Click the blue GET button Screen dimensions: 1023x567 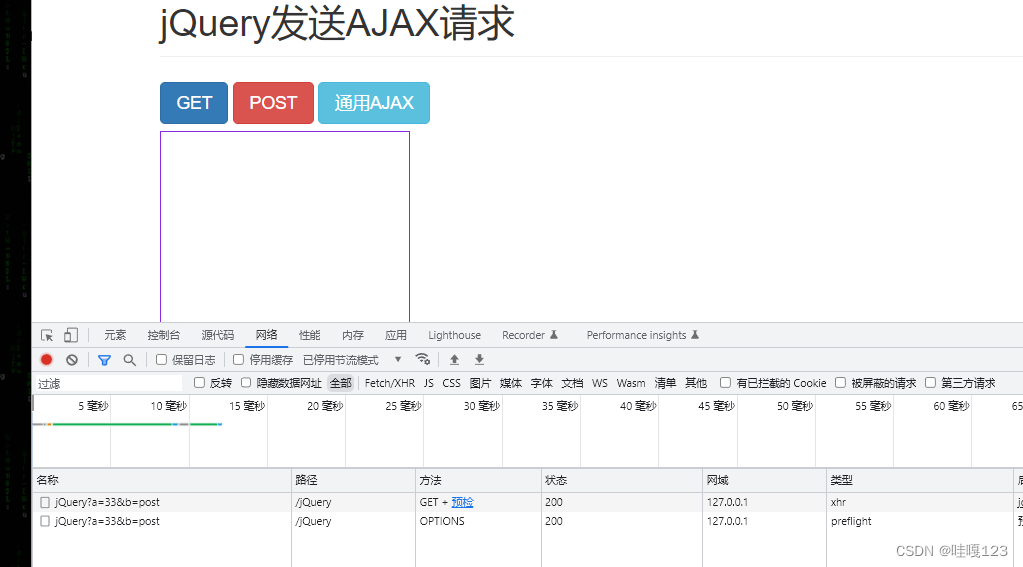pyautogui.click(x=194, y=103)
